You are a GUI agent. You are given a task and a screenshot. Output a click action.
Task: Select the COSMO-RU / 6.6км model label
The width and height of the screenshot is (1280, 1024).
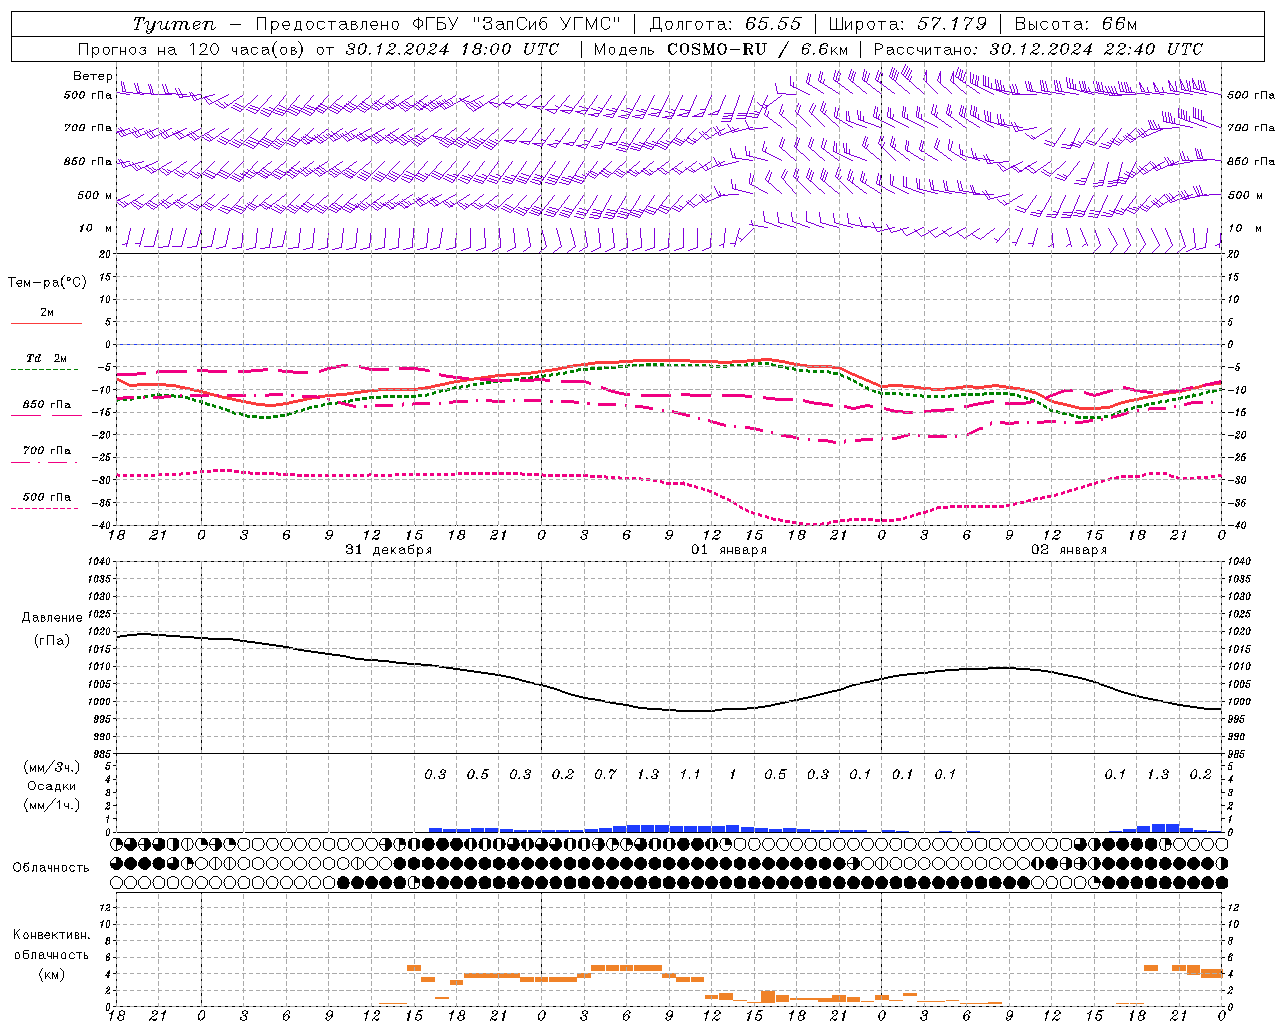(757, 49)
